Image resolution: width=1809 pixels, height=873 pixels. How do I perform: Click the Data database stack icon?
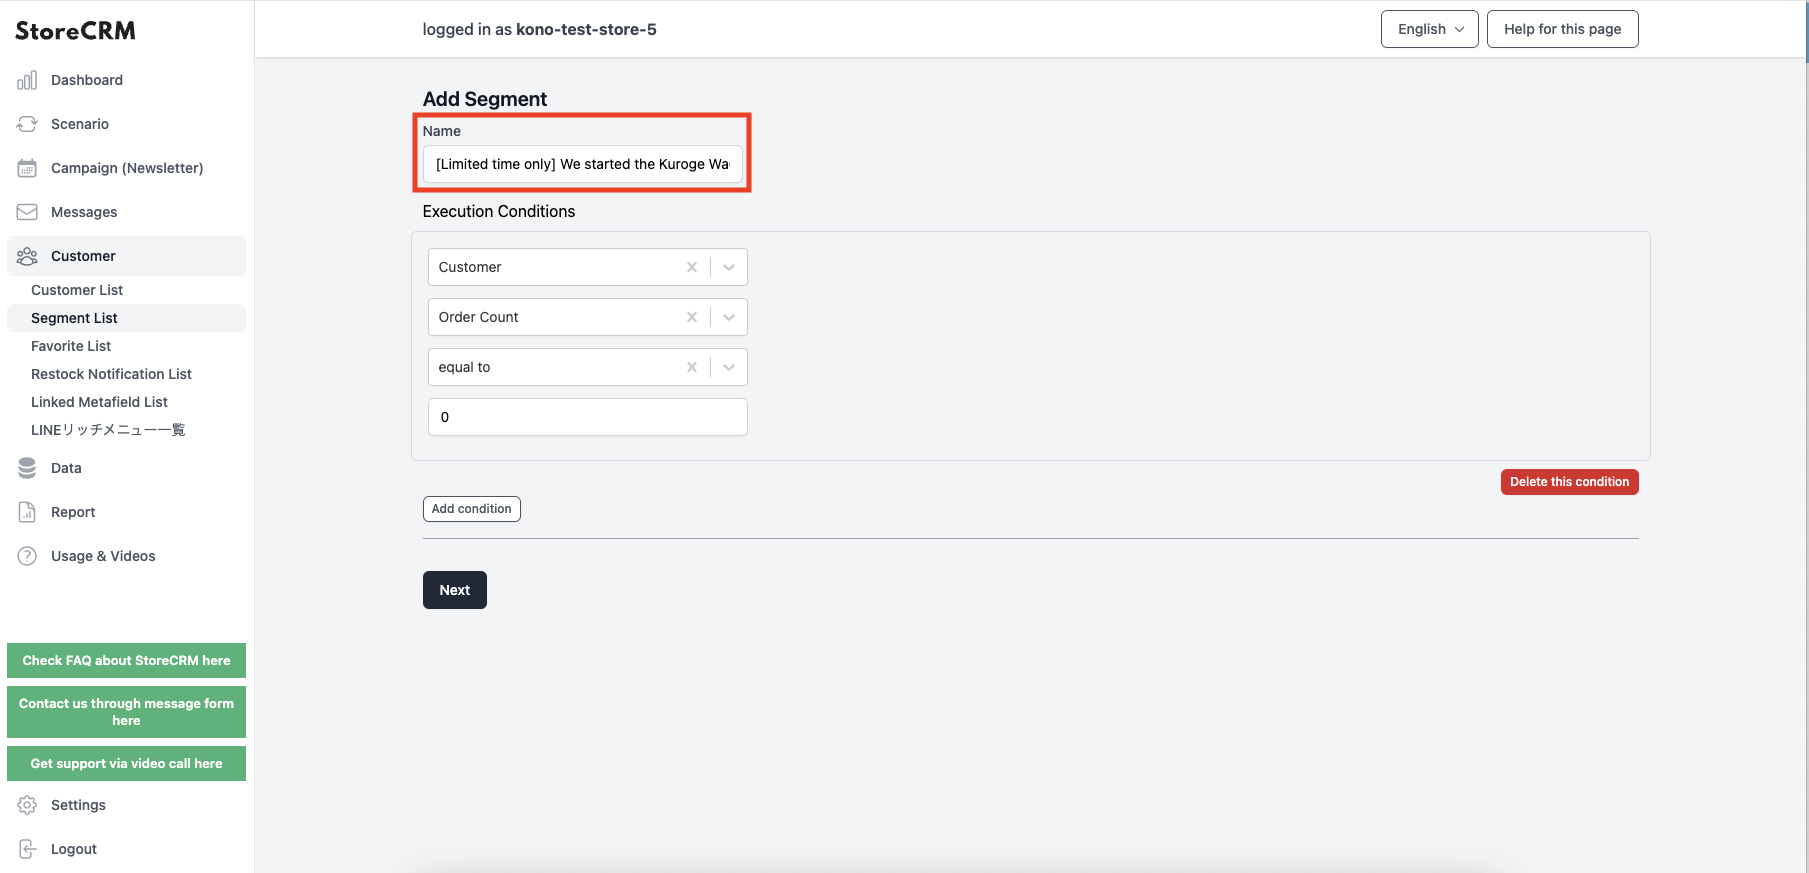point(27,468)
